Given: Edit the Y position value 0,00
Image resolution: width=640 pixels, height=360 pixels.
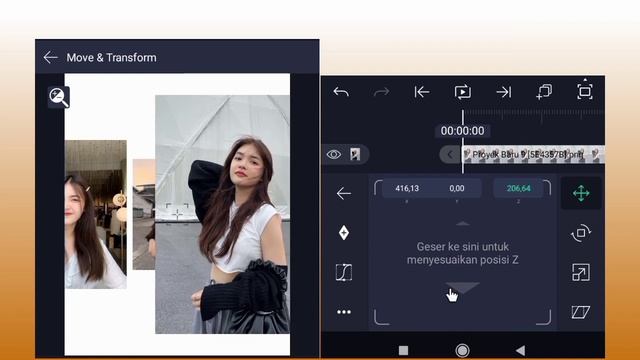Looking at the screenshot, I should [457, 188].
